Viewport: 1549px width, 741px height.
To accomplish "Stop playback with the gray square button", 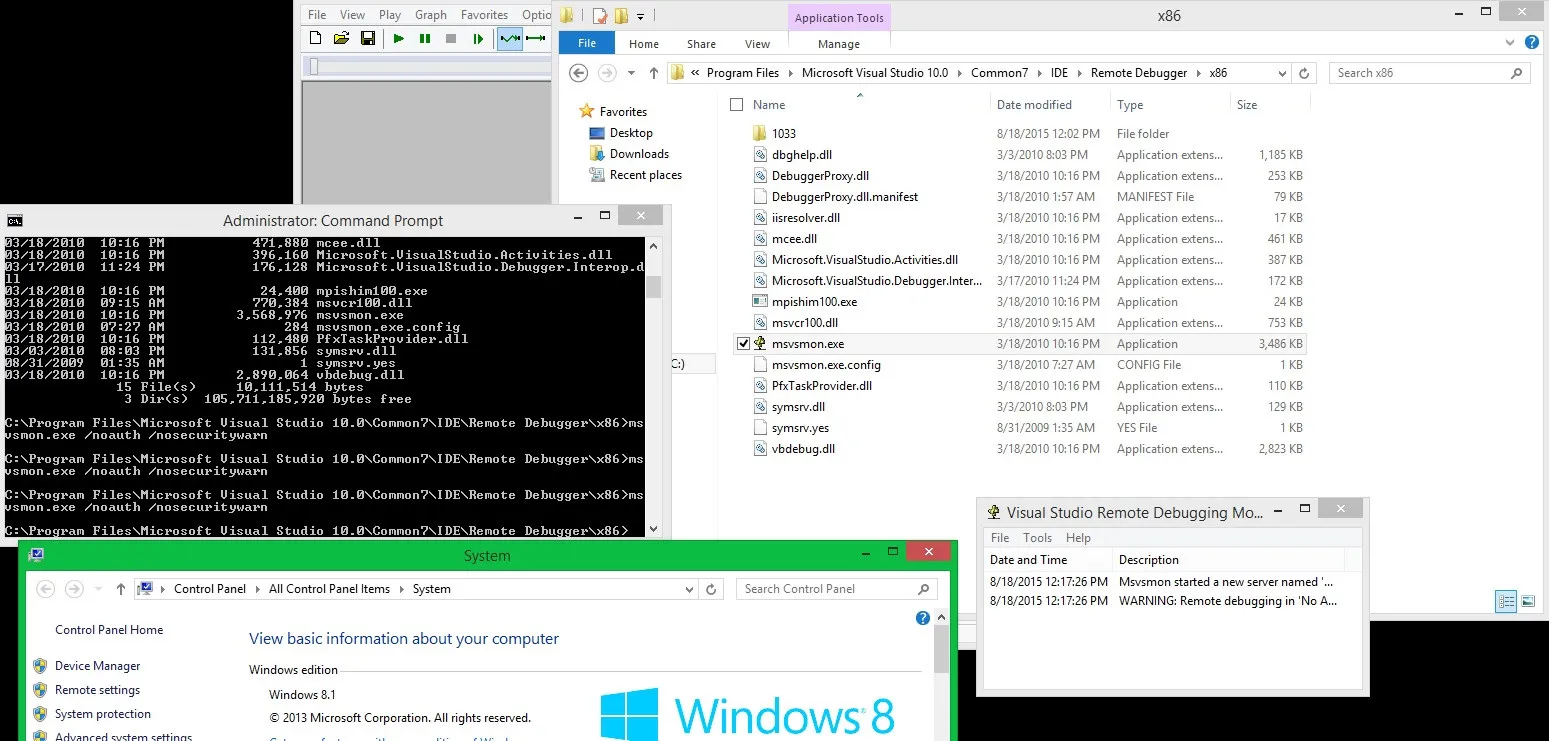I will coord(451,39).
